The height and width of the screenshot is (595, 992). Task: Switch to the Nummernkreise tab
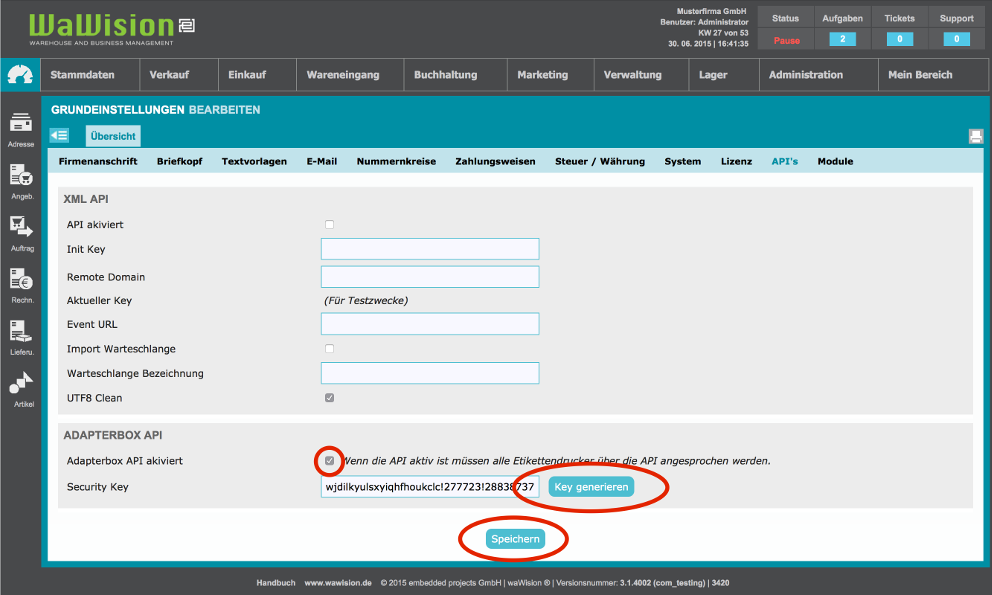click(x=396, y=161)
